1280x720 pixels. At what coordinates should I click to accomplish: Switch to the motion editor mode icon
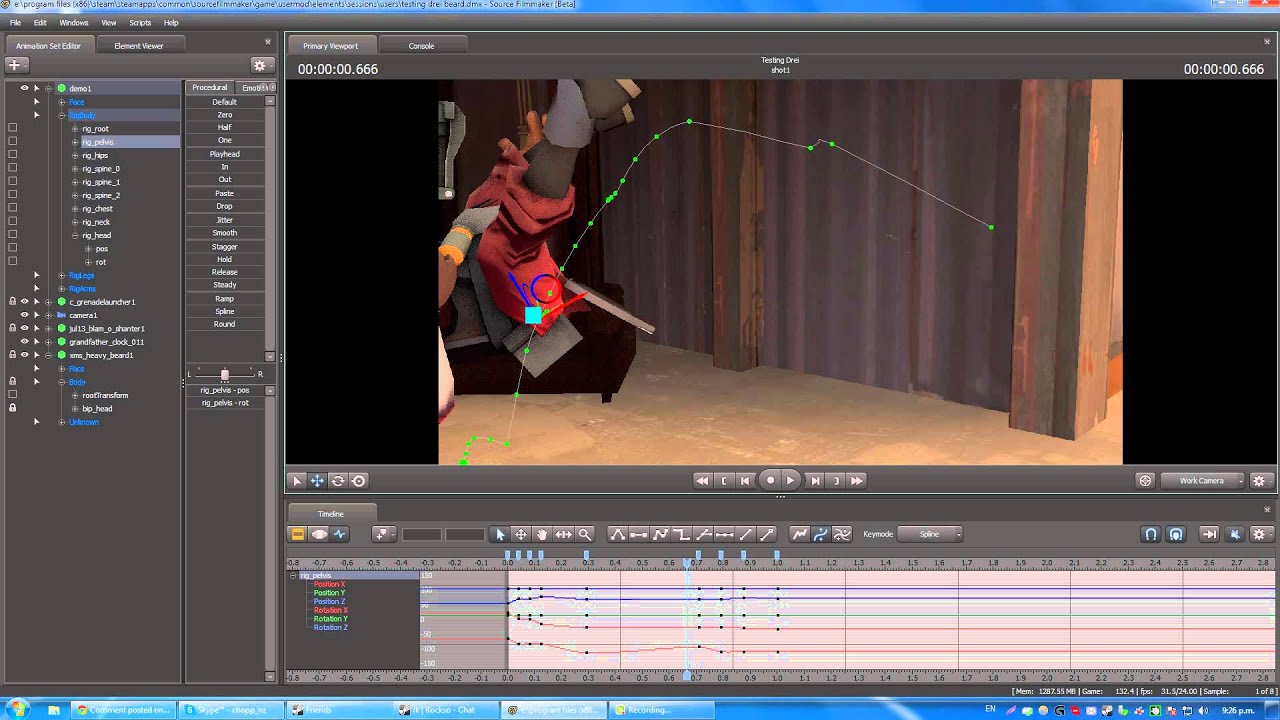tap(319, 534)
